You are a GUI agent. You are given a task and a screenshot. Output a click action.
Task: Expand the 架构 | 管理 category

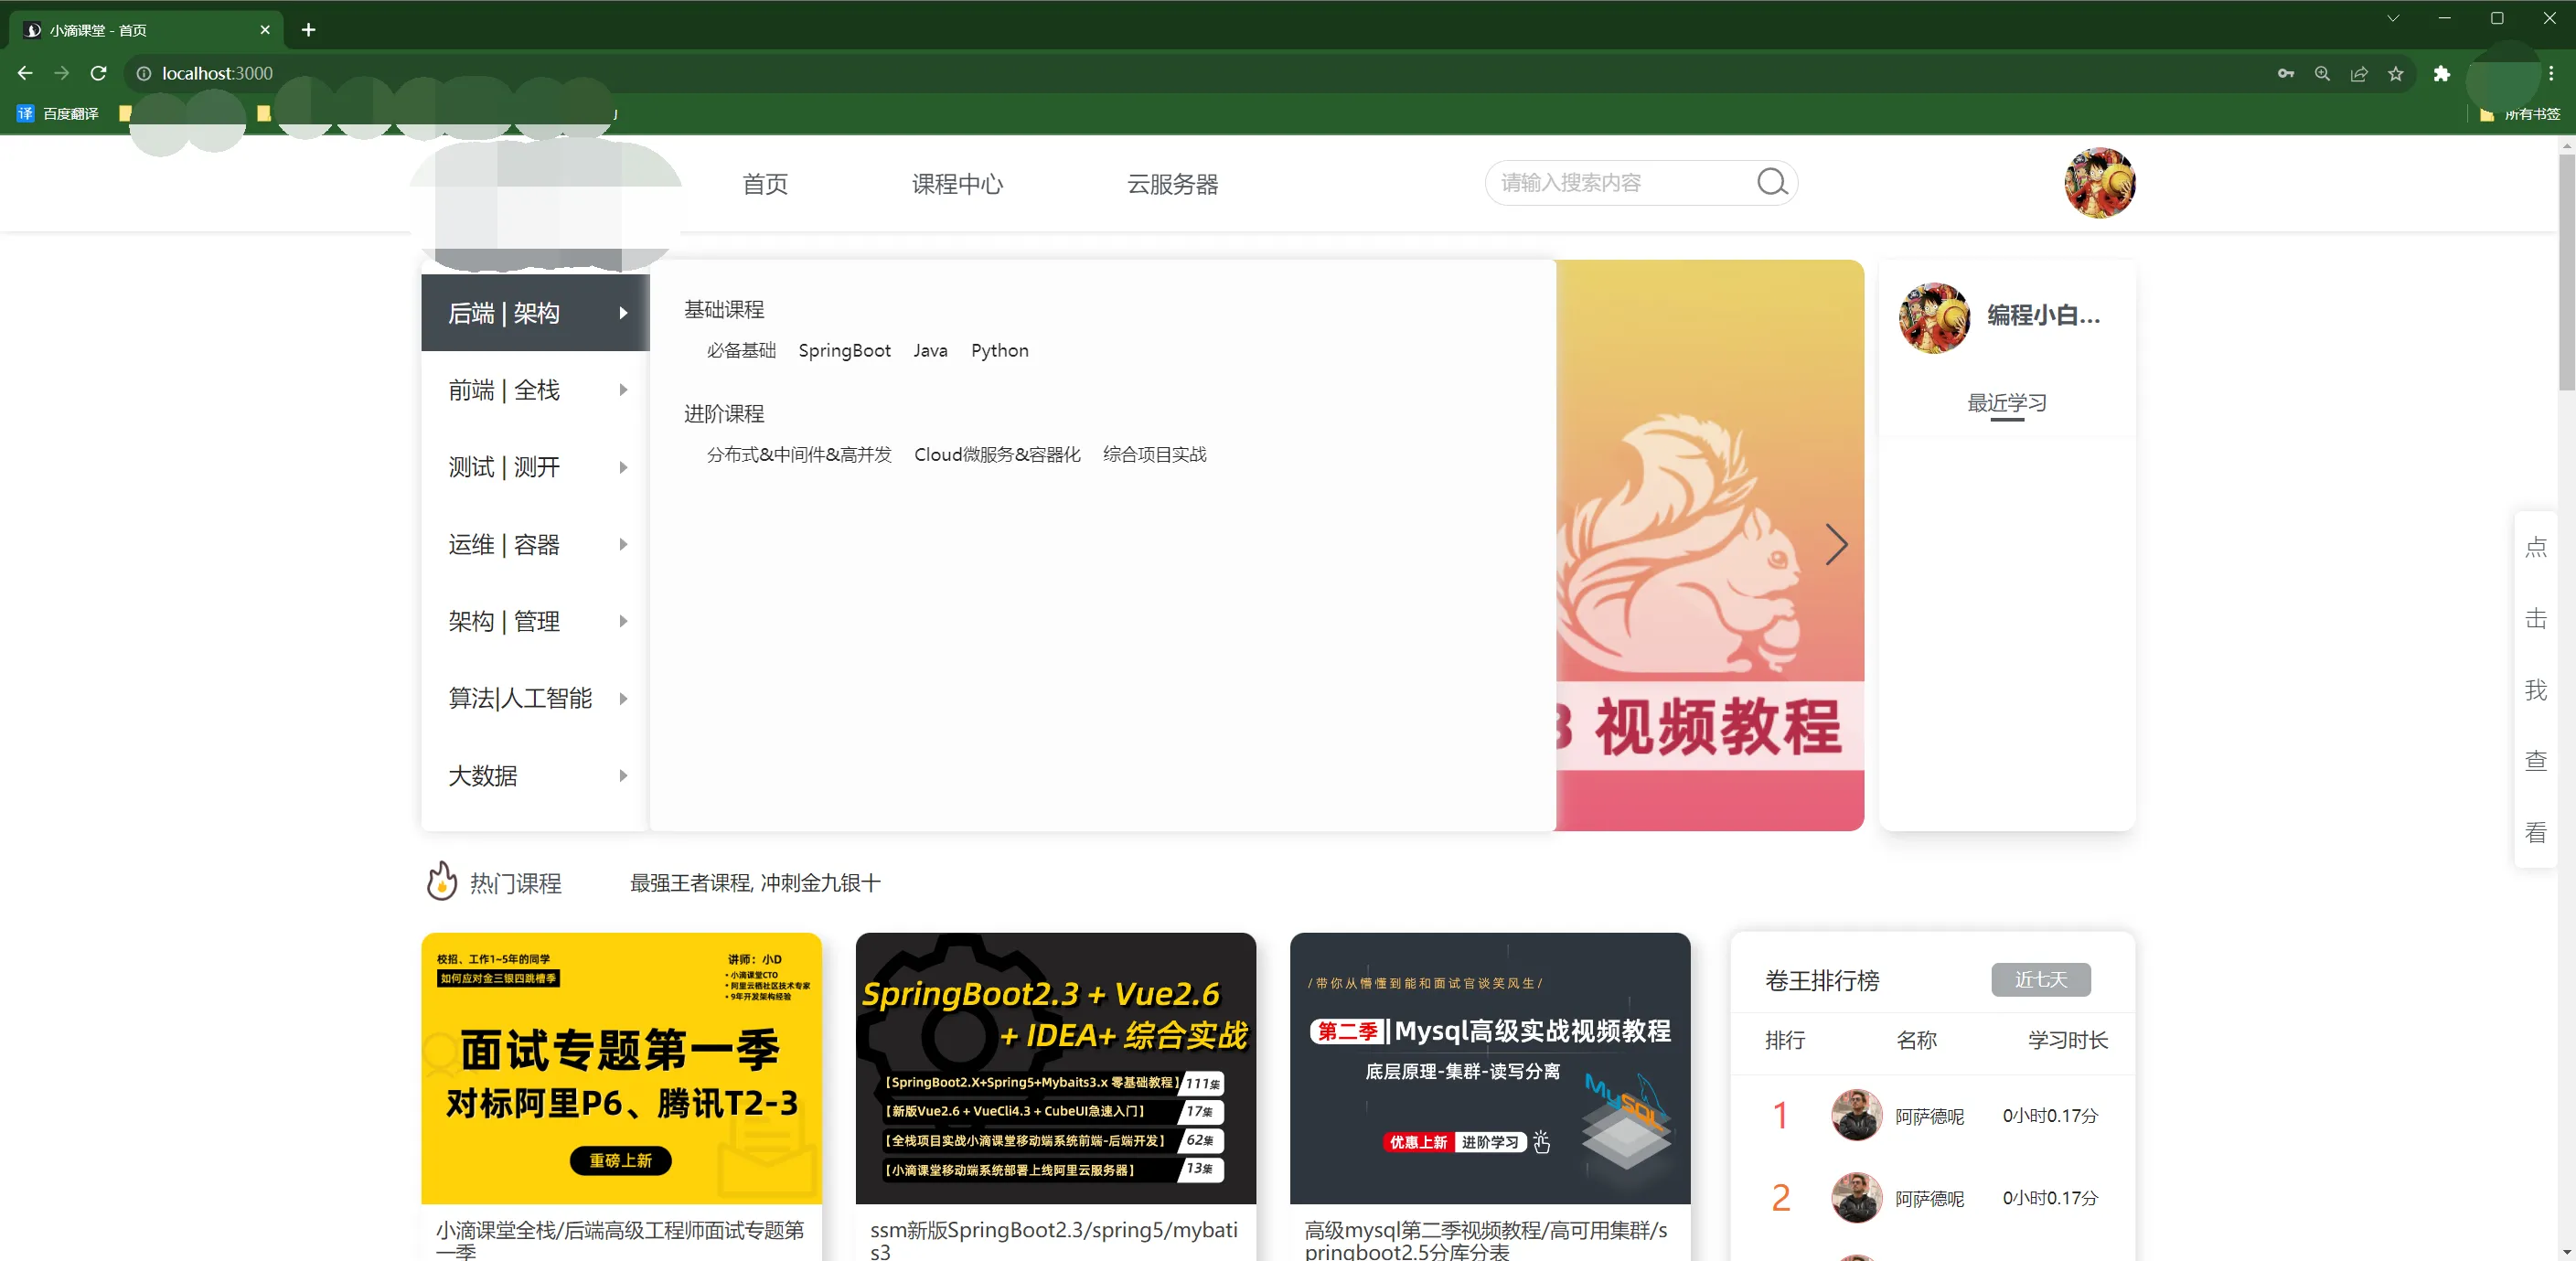point(535,621)
